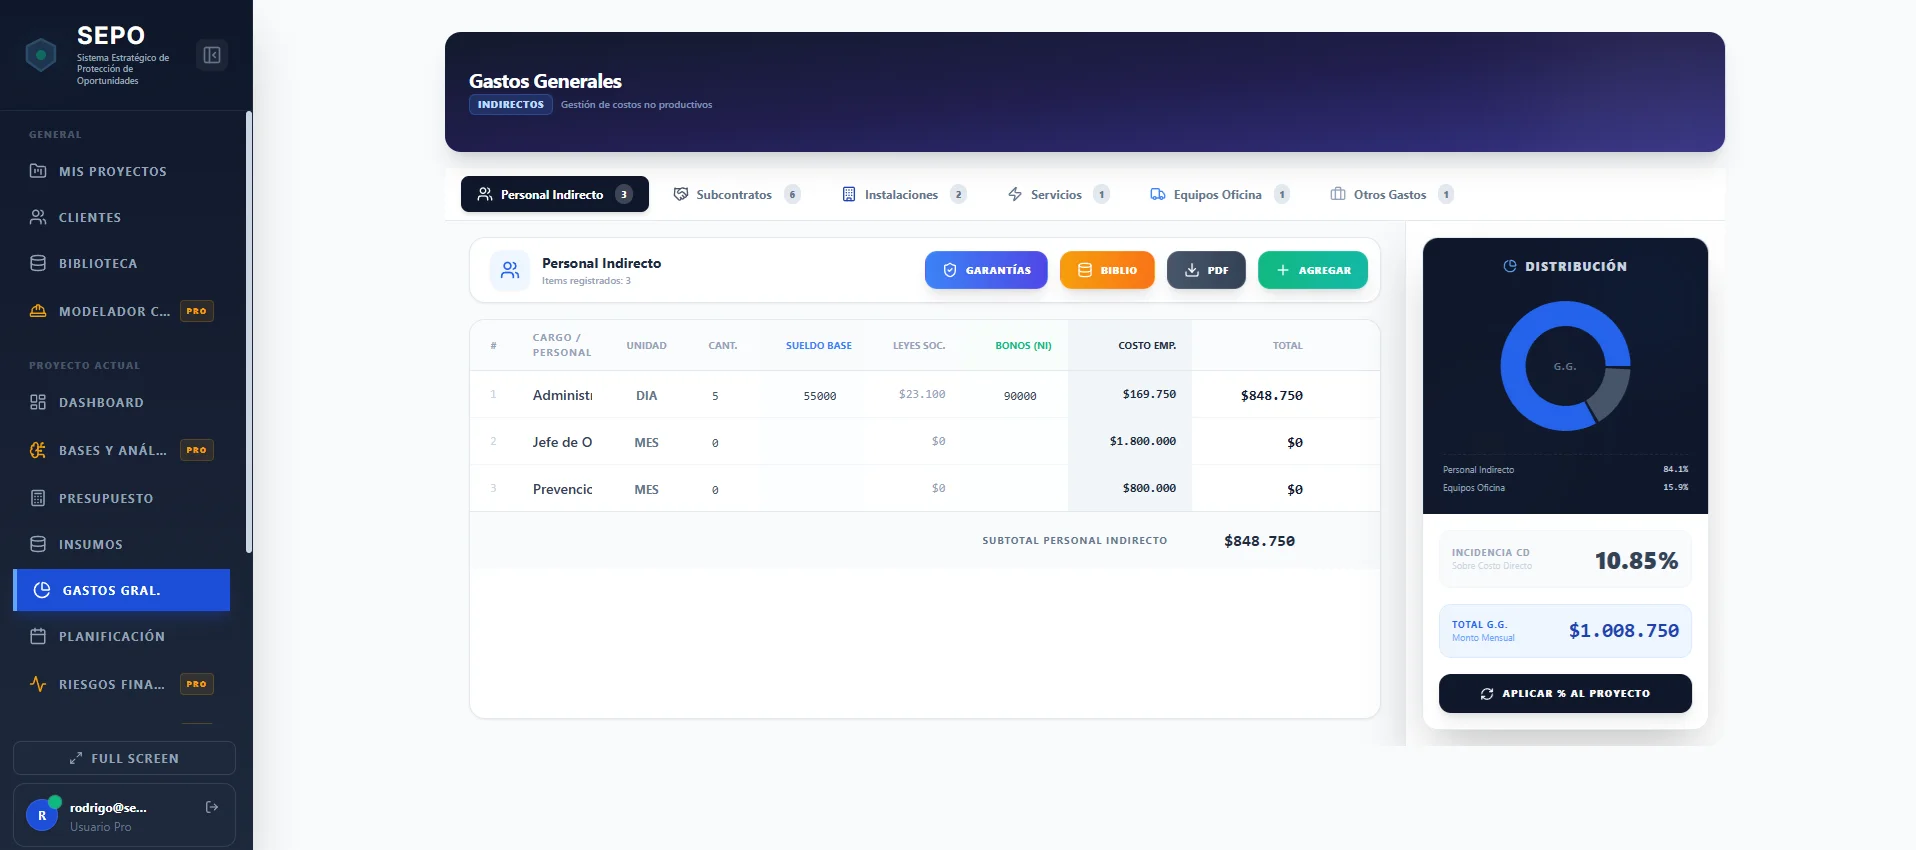Open the Biblioteca section
Image resolution: width=1916 pixels, height=850 pixels.
(x=98, y=263)
